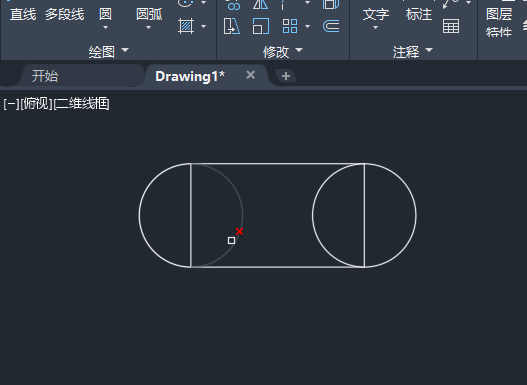527x385 pixels.
Task: Open the [俯视] view control
Action: point(36,104)
